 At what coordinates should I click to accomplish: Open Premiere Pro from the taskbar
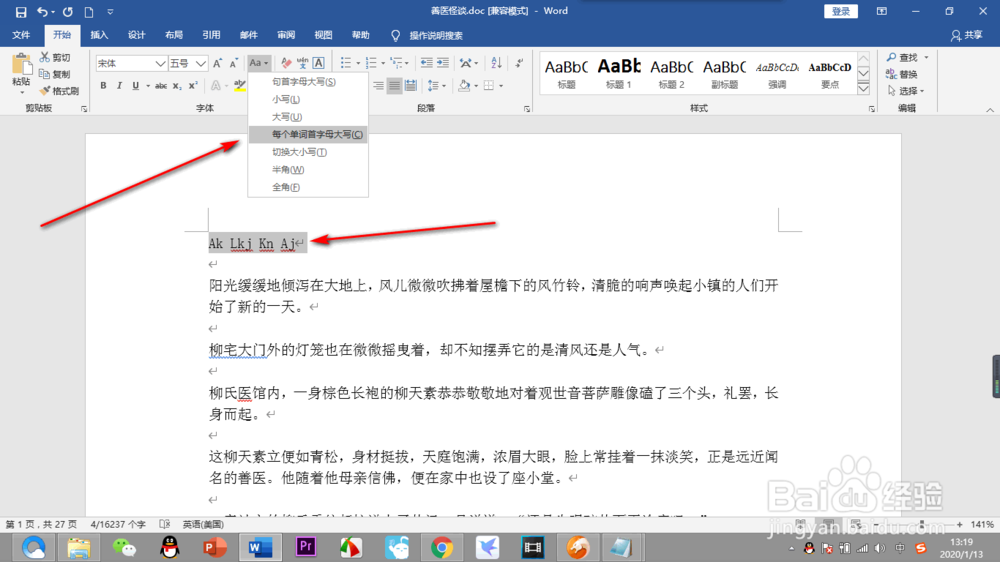click(x=306, y=547)
